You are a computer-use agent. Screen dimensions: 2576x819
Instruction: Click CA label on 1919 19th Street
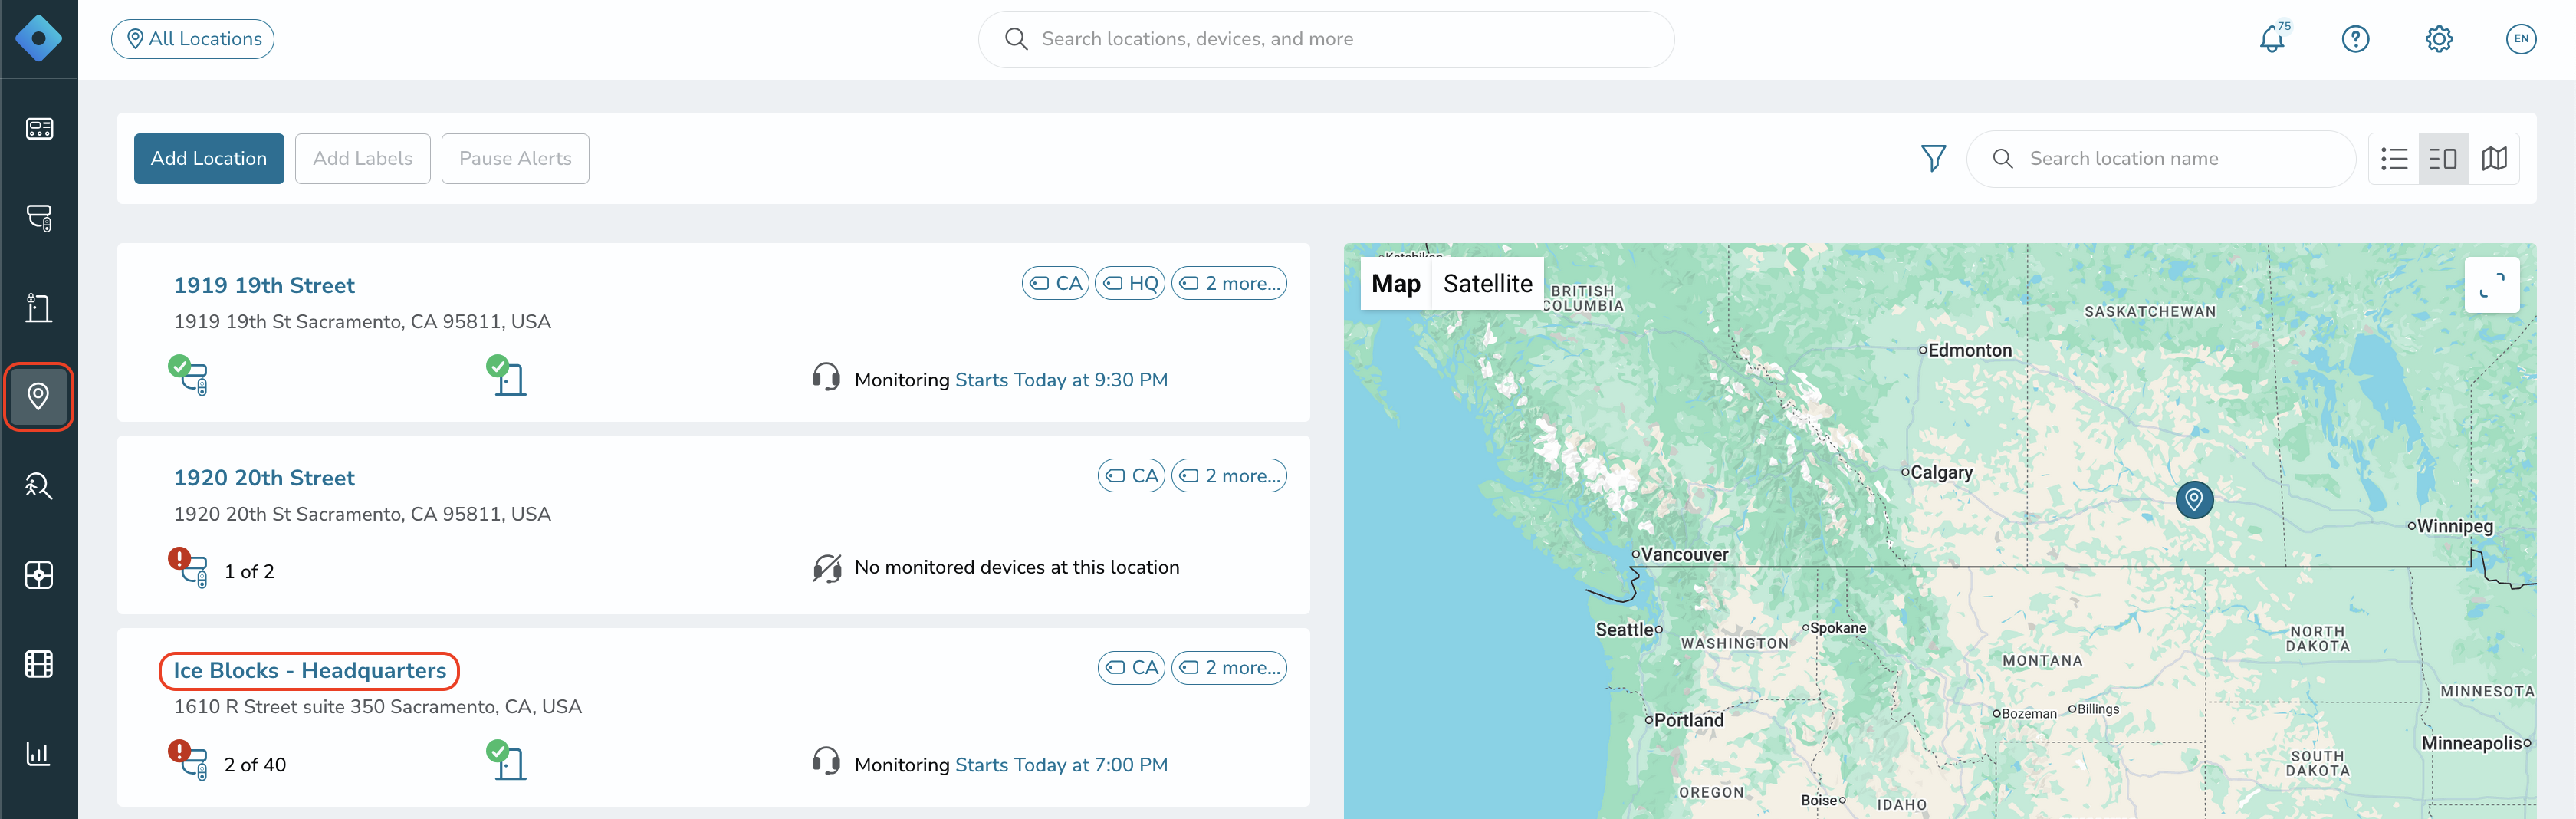click(1055, 283)
